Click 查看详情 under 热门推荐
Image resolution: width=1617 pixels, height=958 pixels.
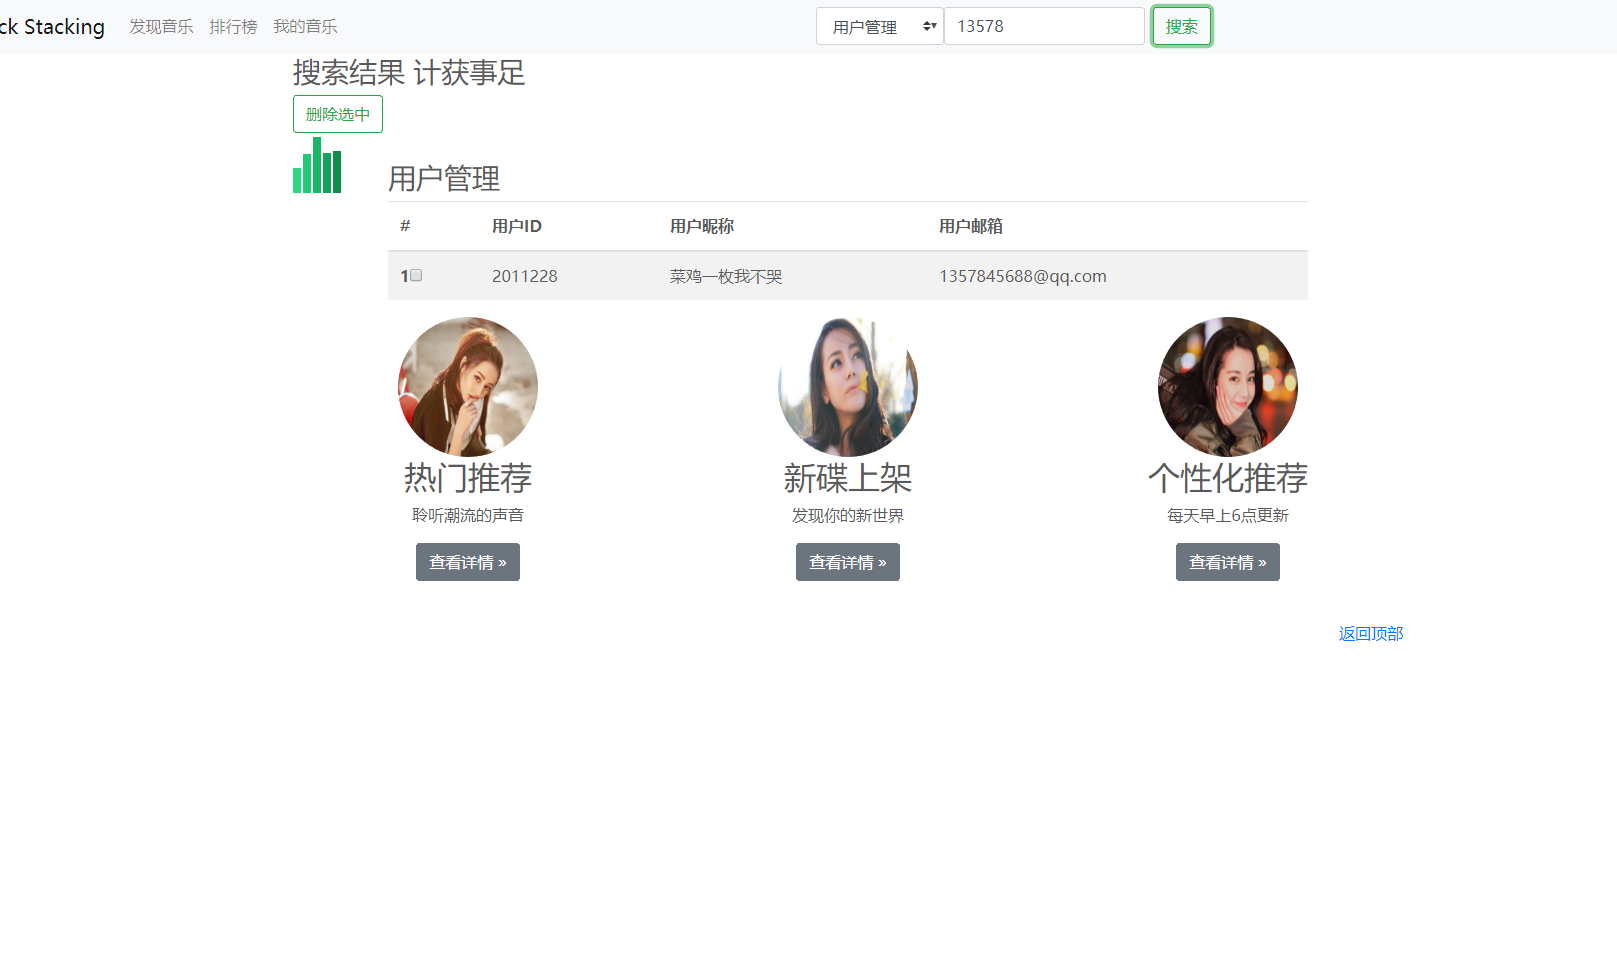point(467,561)
